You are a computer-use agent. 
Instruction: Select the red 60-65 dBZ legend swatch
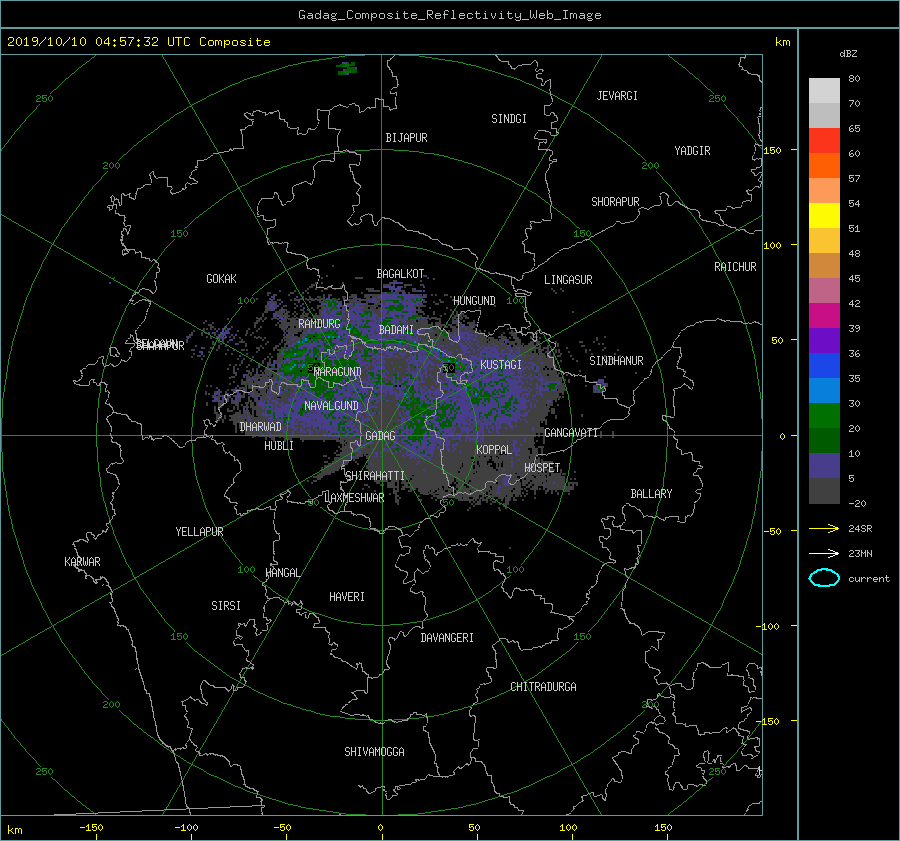(824, 140)
